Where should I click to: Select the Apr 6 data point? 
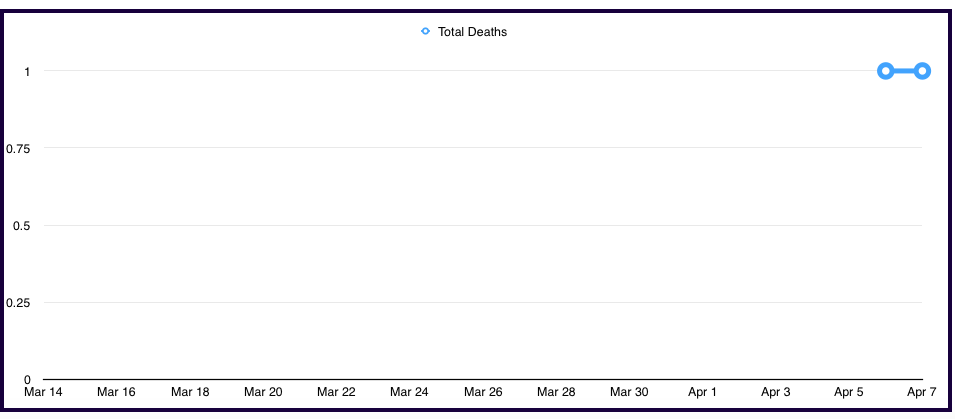click(x=885, y=71)
